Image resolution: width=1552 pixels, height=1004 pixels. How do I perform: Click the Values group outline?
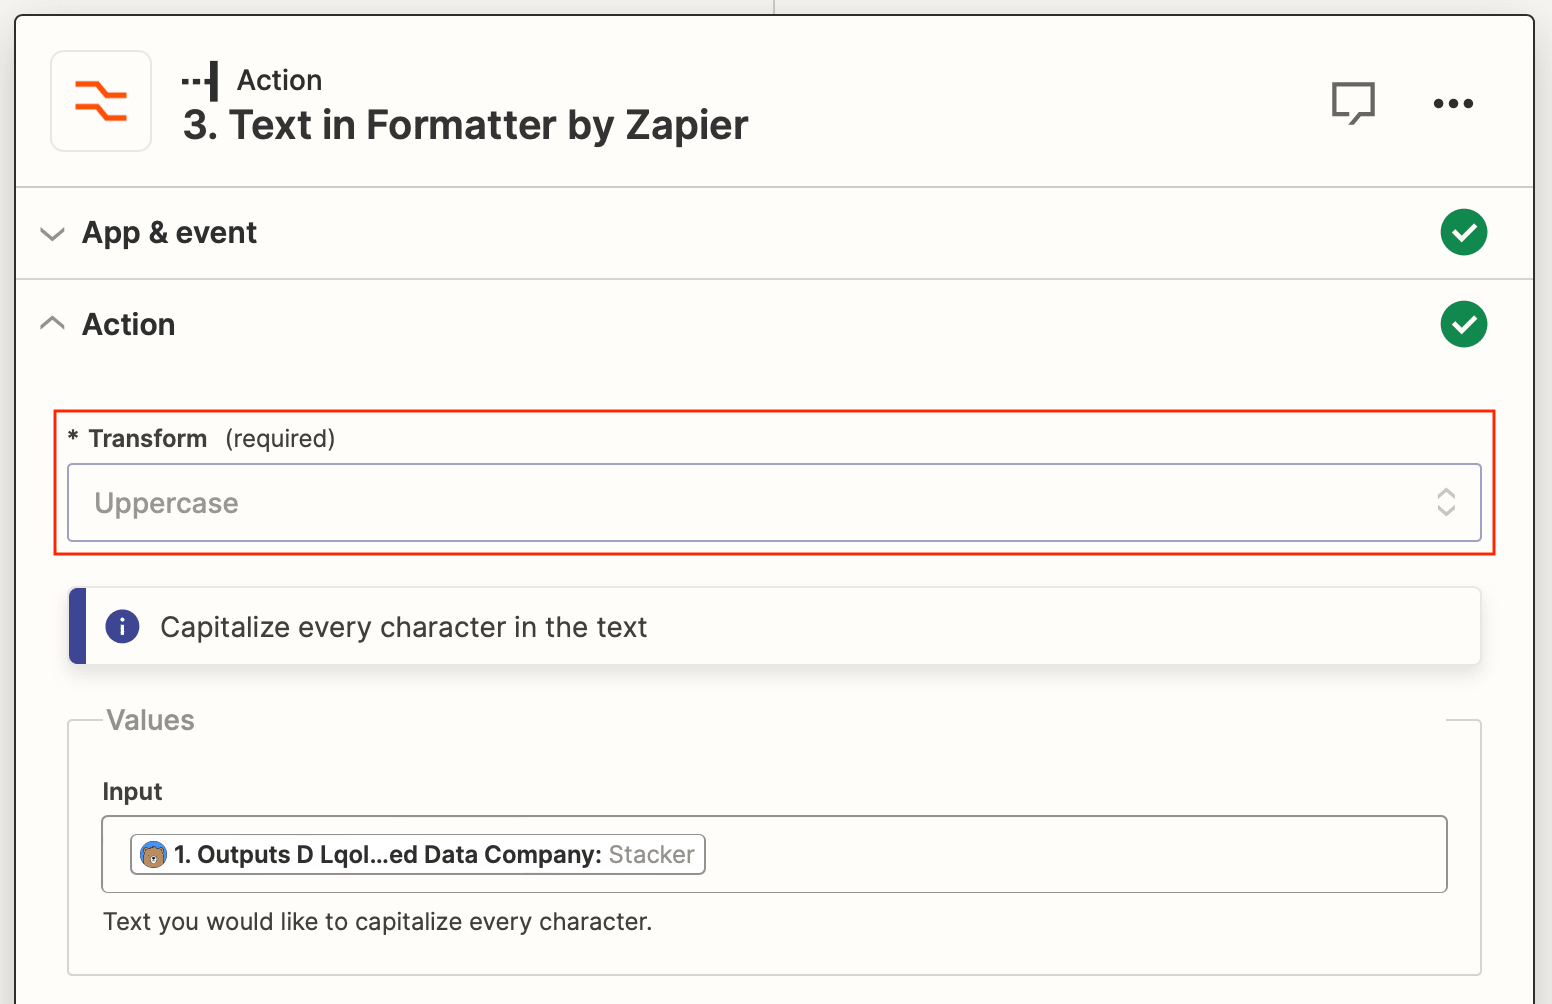point(150,720)
